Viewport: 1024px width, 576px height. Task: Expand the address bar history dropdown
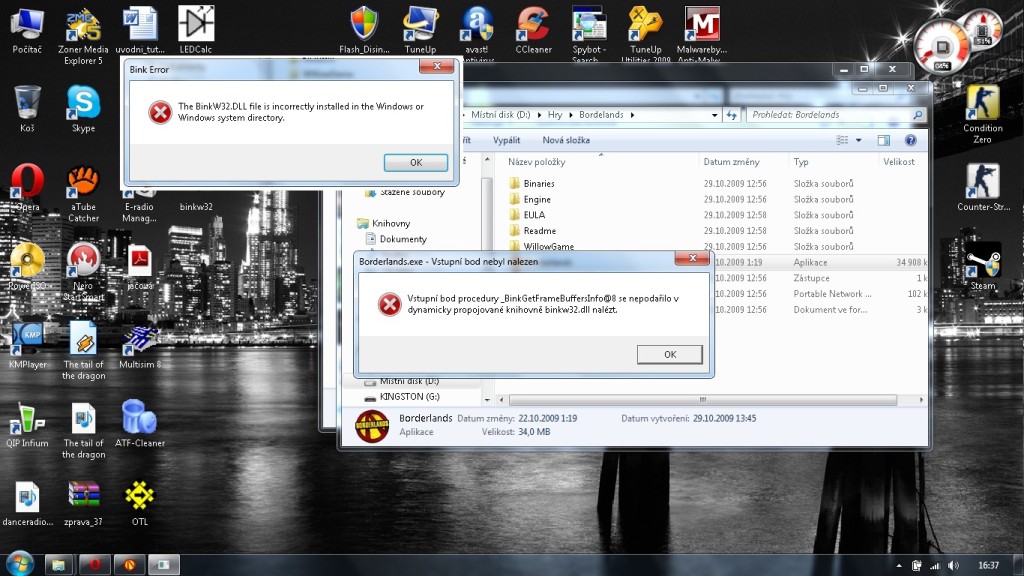tap(714, 115)
